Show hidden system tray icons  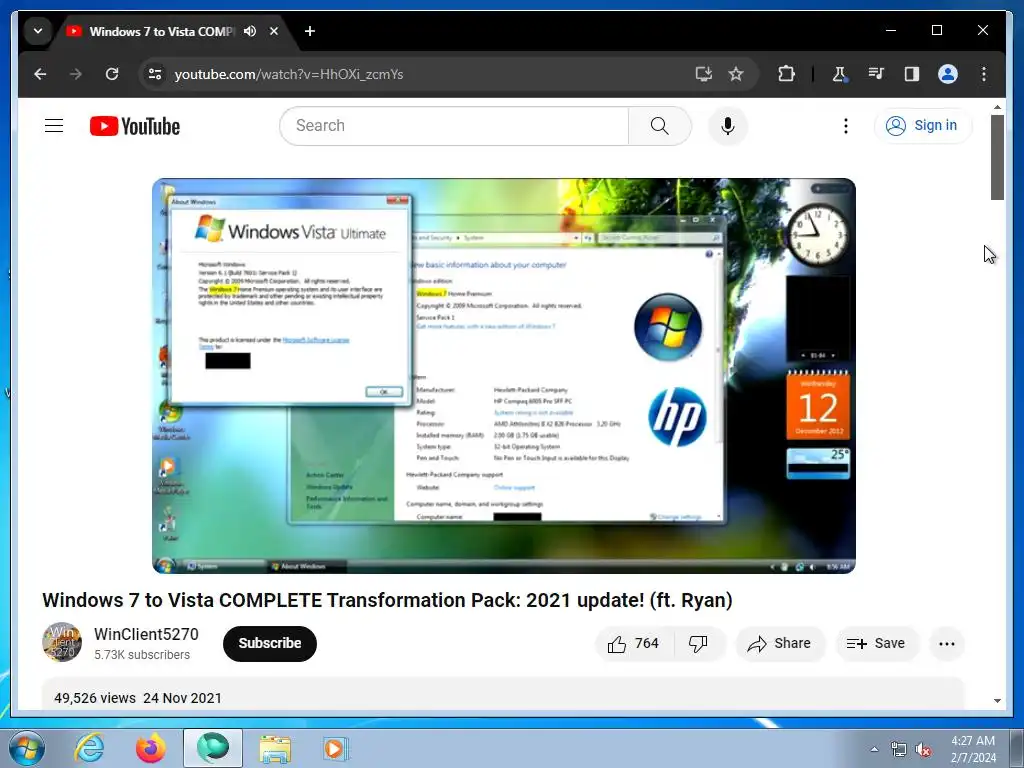(874, 749)
